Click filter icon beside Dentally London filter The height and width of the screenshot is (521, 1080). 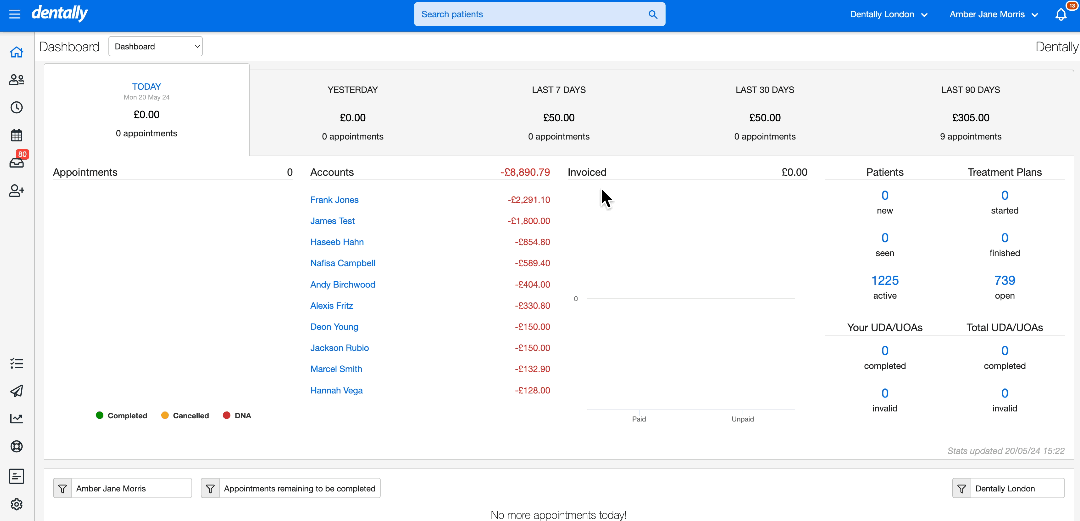[961, 489]
